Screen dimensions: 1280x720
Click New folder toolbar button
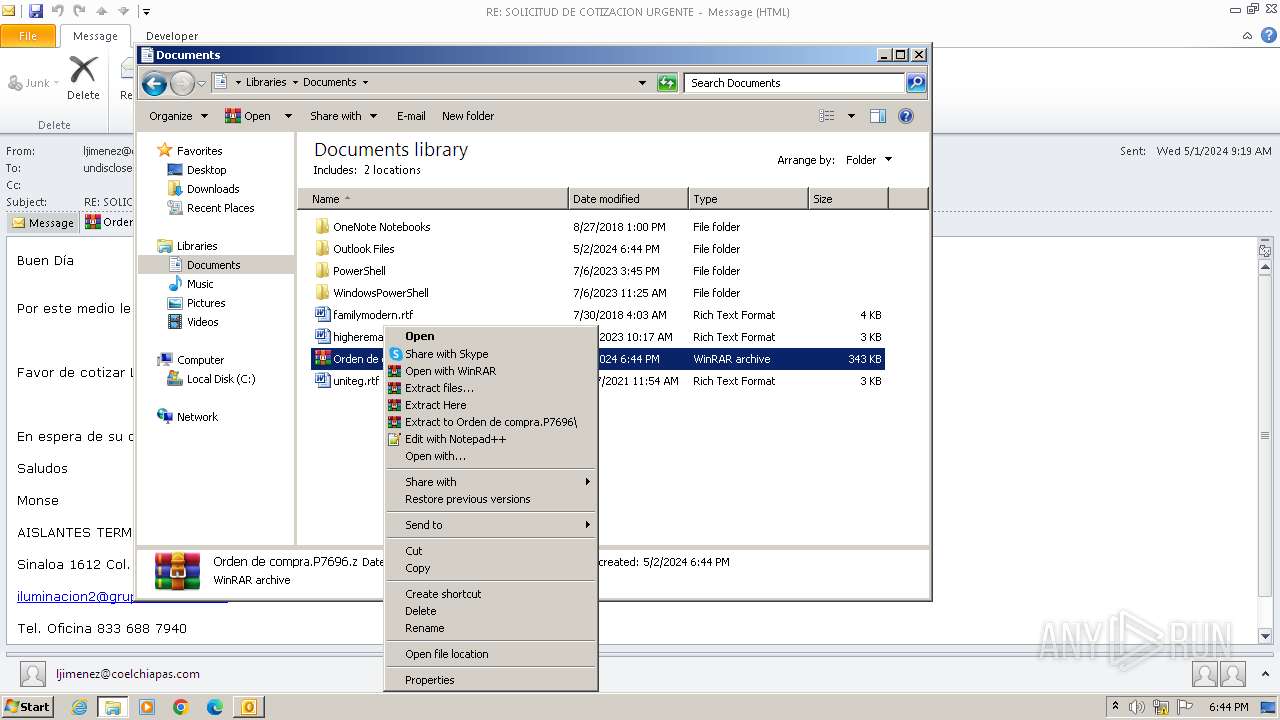(468, 116)
